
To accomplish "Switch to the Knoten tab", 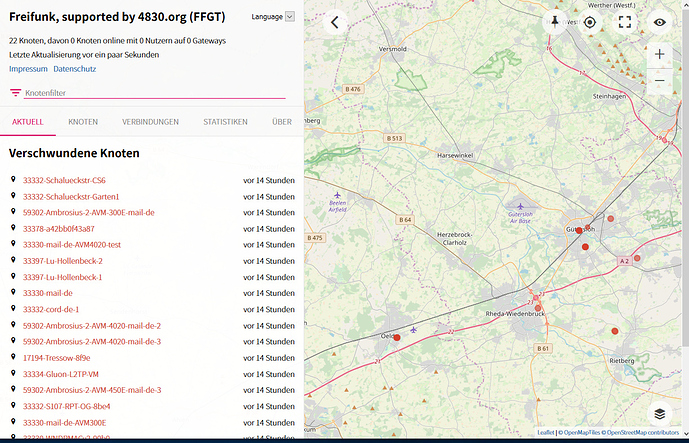I will [83, 122].
